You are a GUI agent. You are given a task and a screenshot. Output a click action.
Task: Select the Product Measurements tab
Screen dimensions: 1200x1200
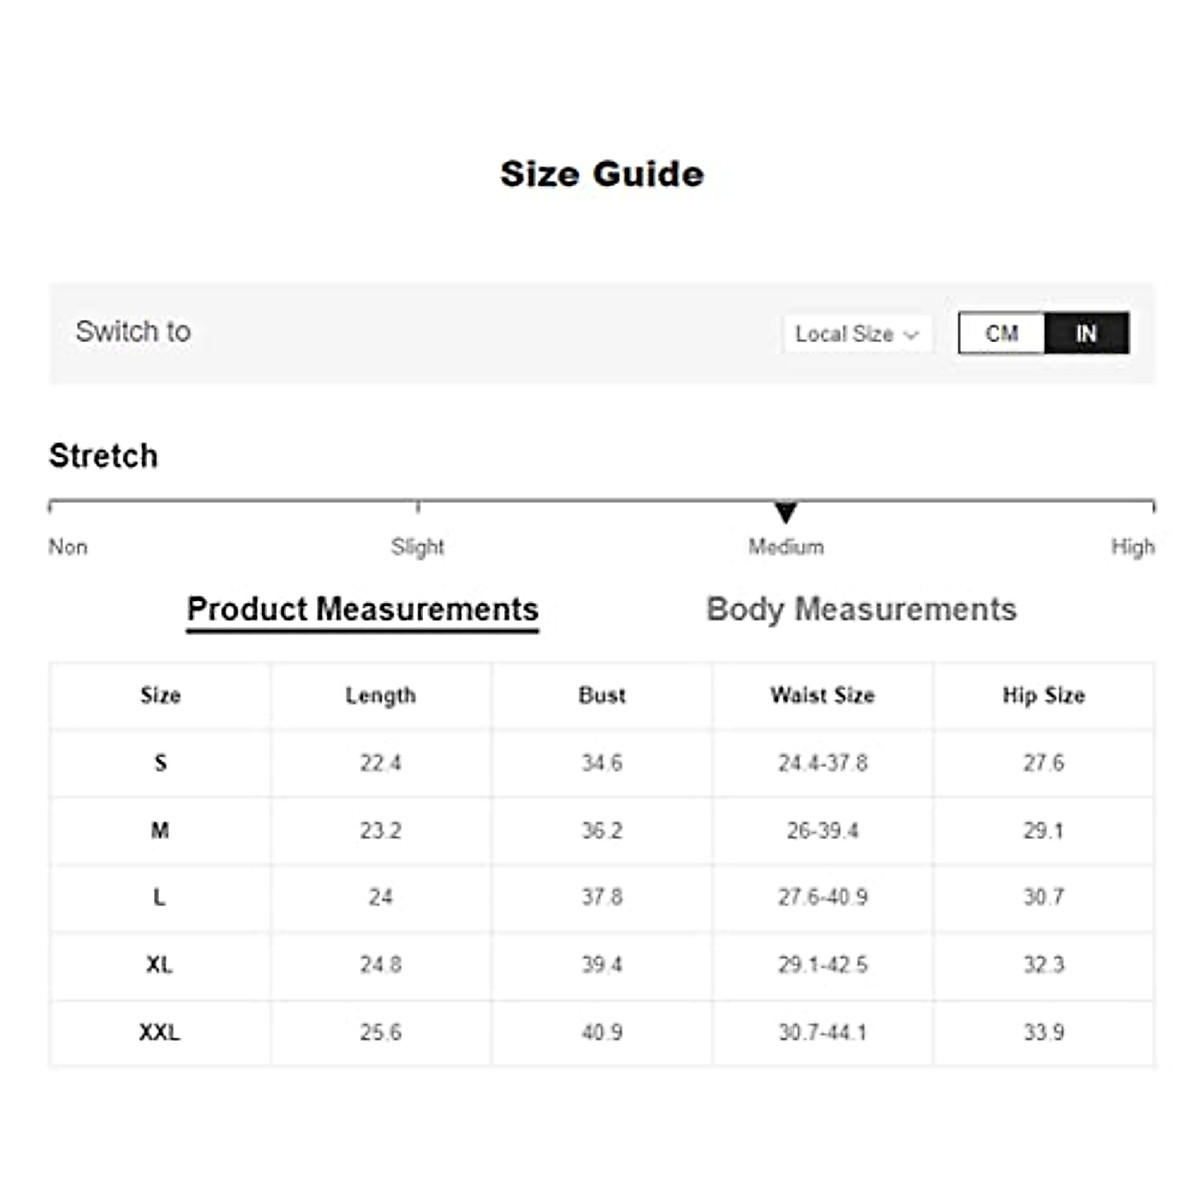363,609
